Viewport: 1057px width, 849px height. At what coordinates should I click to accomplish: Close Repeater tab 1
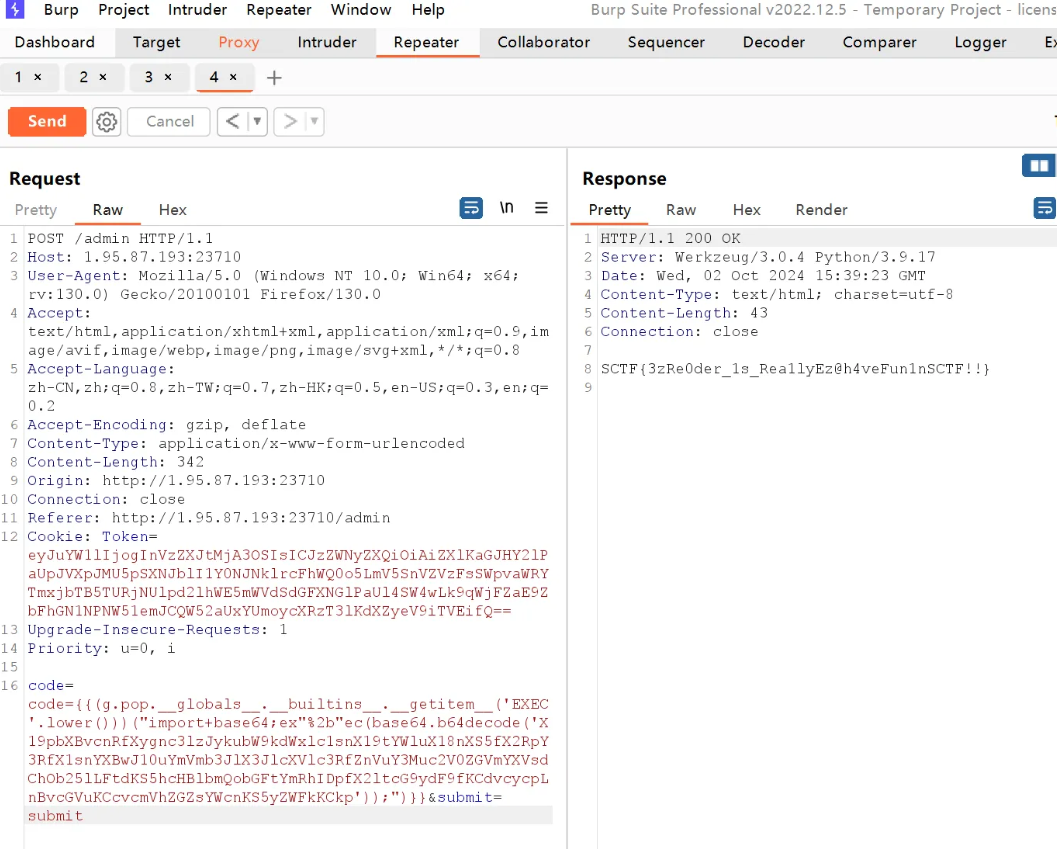coord(38,78)
